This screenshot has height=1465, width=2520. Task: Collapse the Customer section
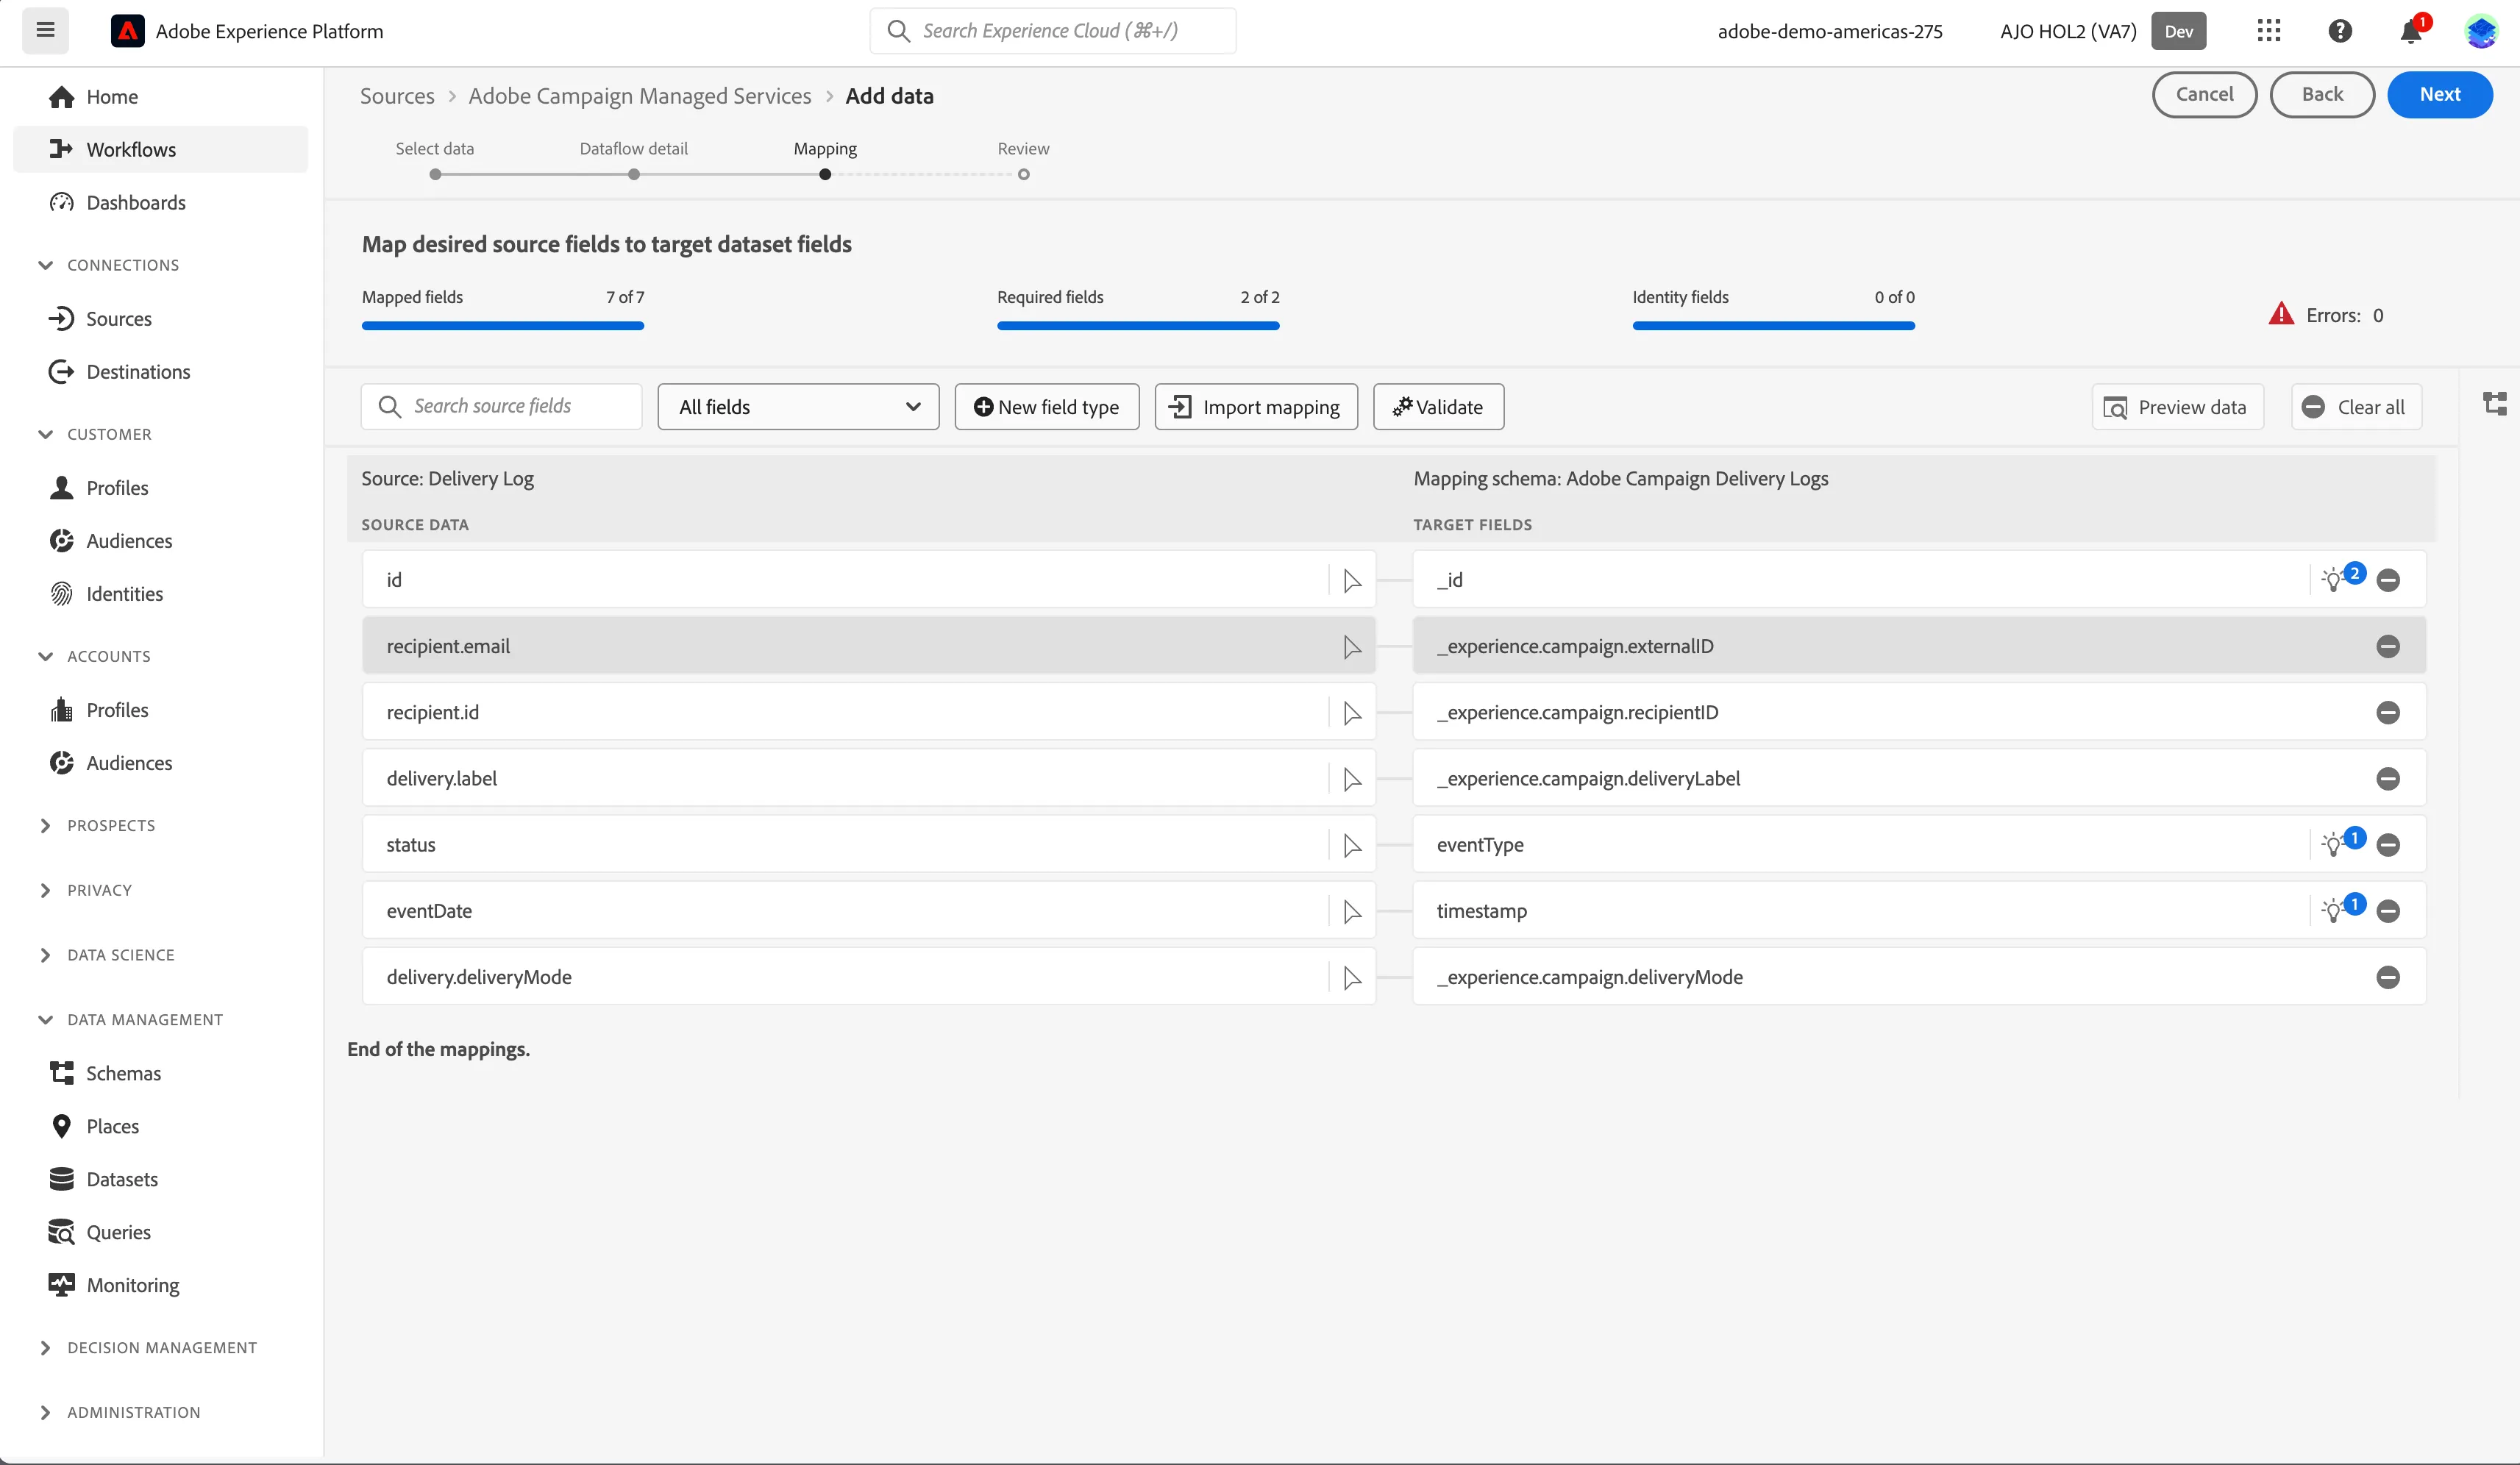45,434
